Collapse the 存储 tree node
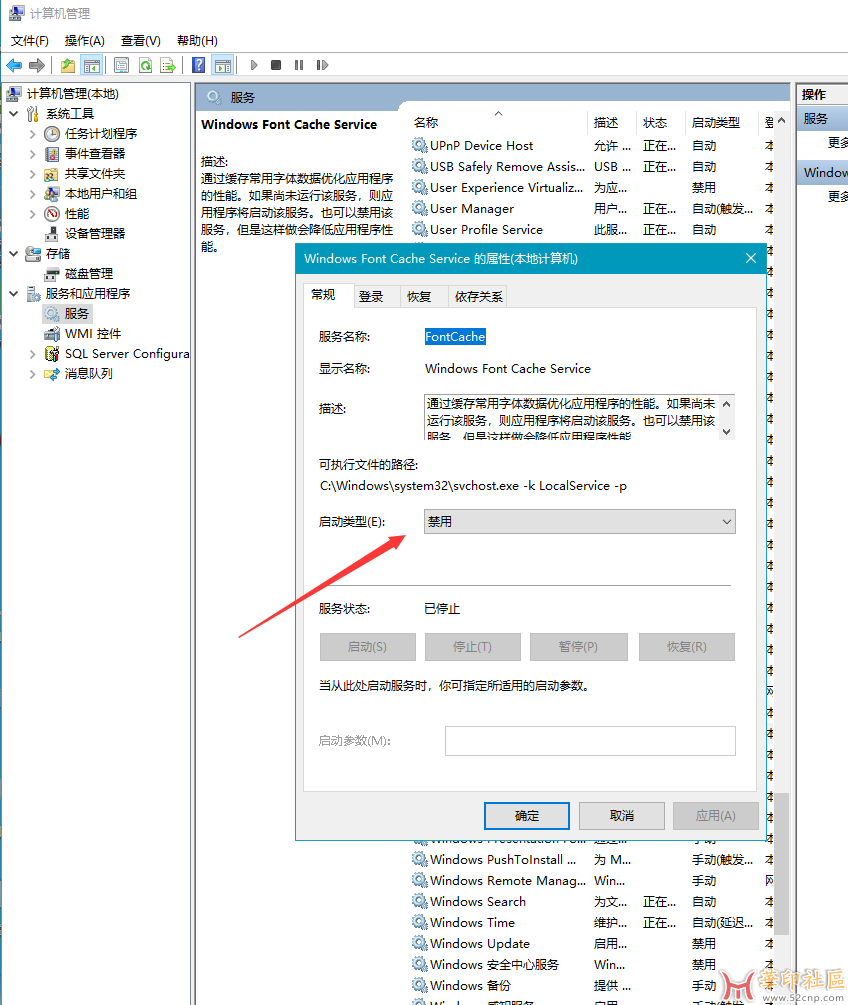The image size is (848, 1005). (13, 254)
